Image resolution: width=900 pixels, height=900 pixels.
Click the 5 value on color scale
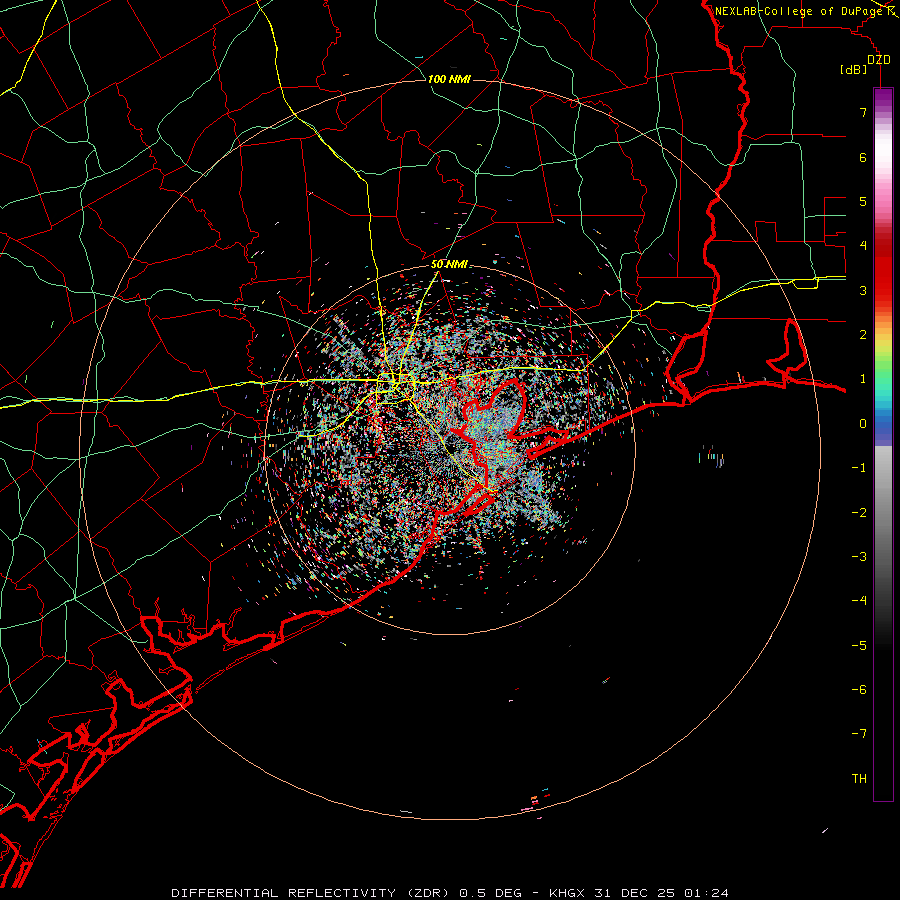[x=863, y=201]
